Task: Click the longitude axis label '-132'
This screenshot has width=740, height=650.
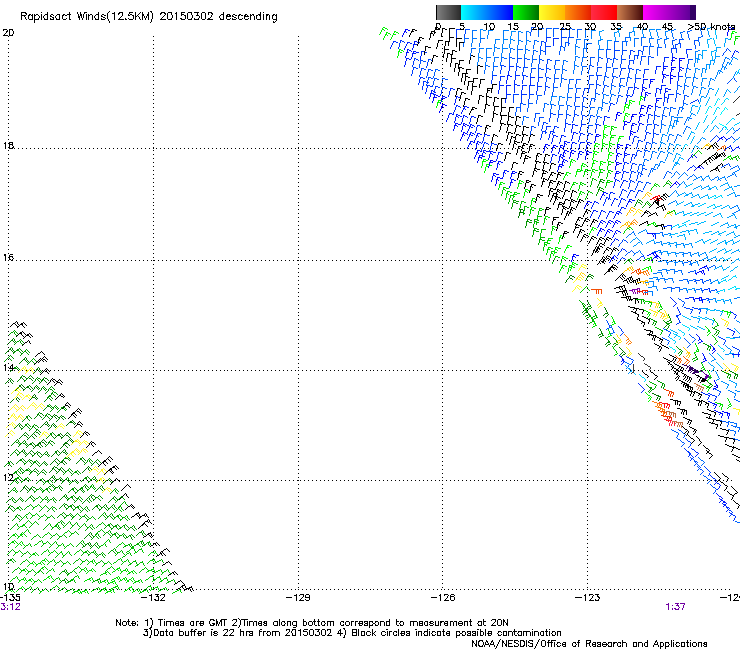Action: [x=154, y=598]
